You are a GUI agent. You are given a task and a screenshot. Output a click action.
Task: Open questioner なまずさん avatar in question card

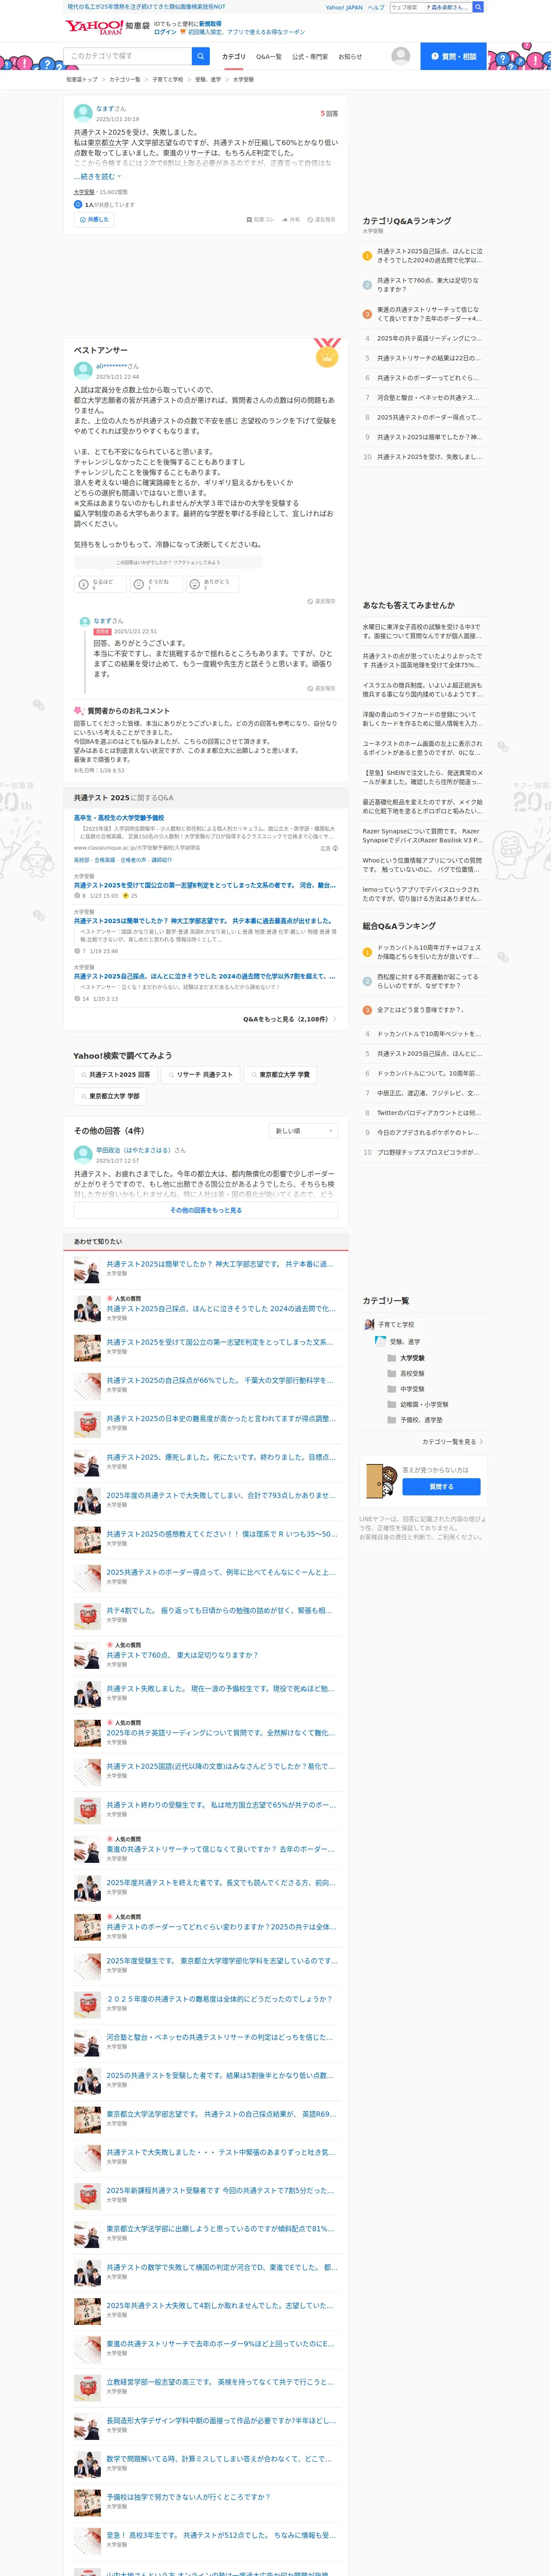(x=83, y=113)
